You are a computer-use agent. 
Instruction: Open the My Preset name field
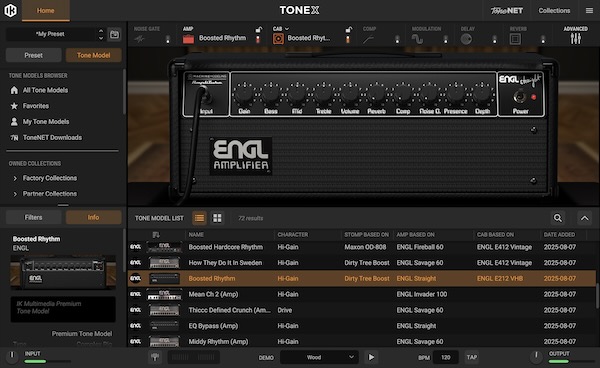[51, 34]
